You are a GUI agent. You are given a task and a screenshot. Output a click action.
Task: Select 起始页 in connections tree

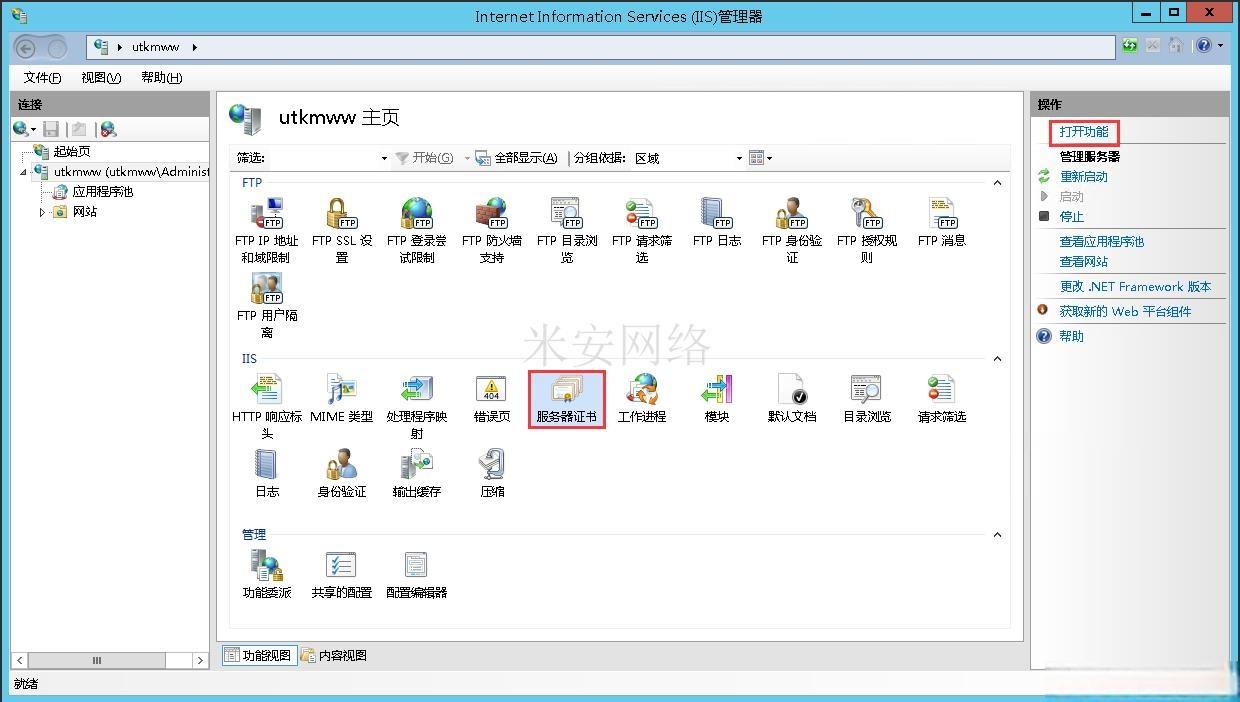click(72, 152)
